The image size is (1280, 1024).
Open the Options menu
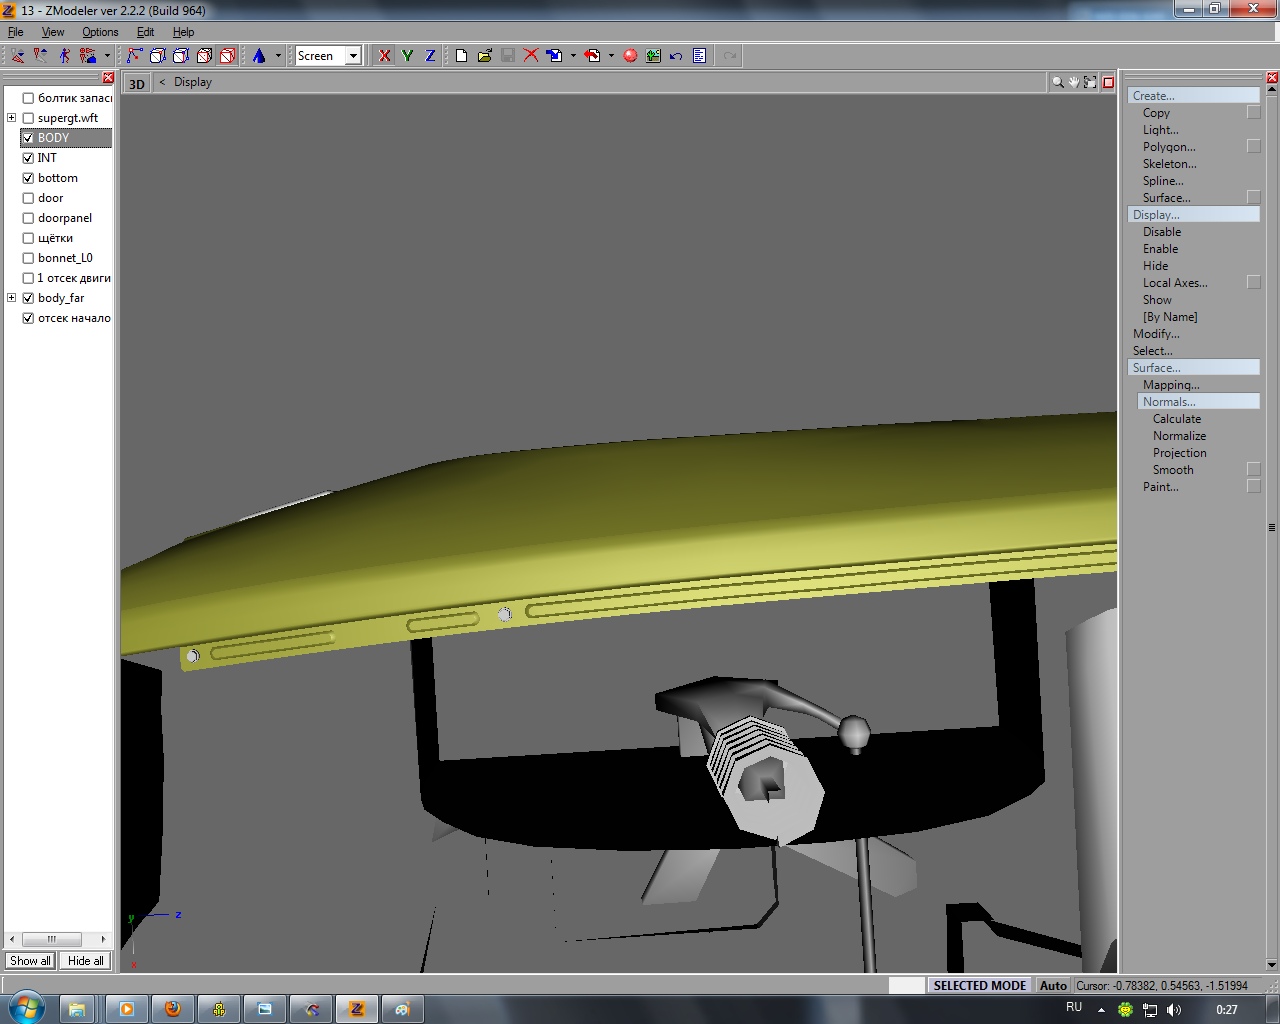point(100,32)
